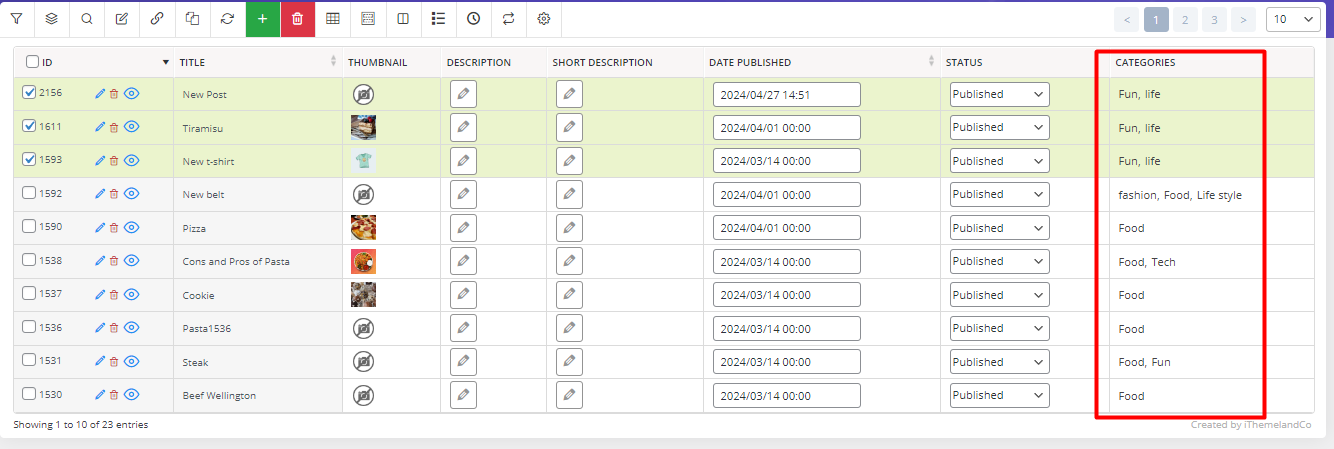This screenshot has height=449, width=1334.
Task: Check the checkbox for post 1537
Action: tap(29, 294)
